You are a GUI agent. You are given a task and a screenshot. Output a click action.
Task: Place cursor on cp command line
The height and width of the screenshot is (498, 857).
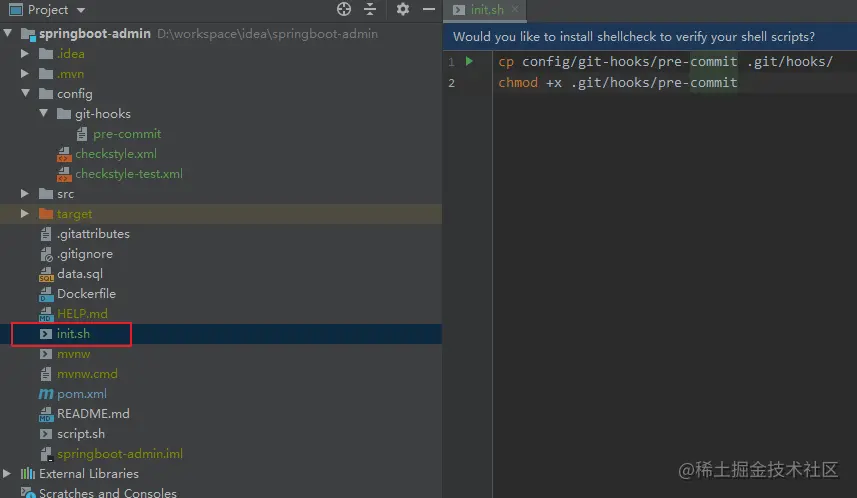[x=665, y=62]
